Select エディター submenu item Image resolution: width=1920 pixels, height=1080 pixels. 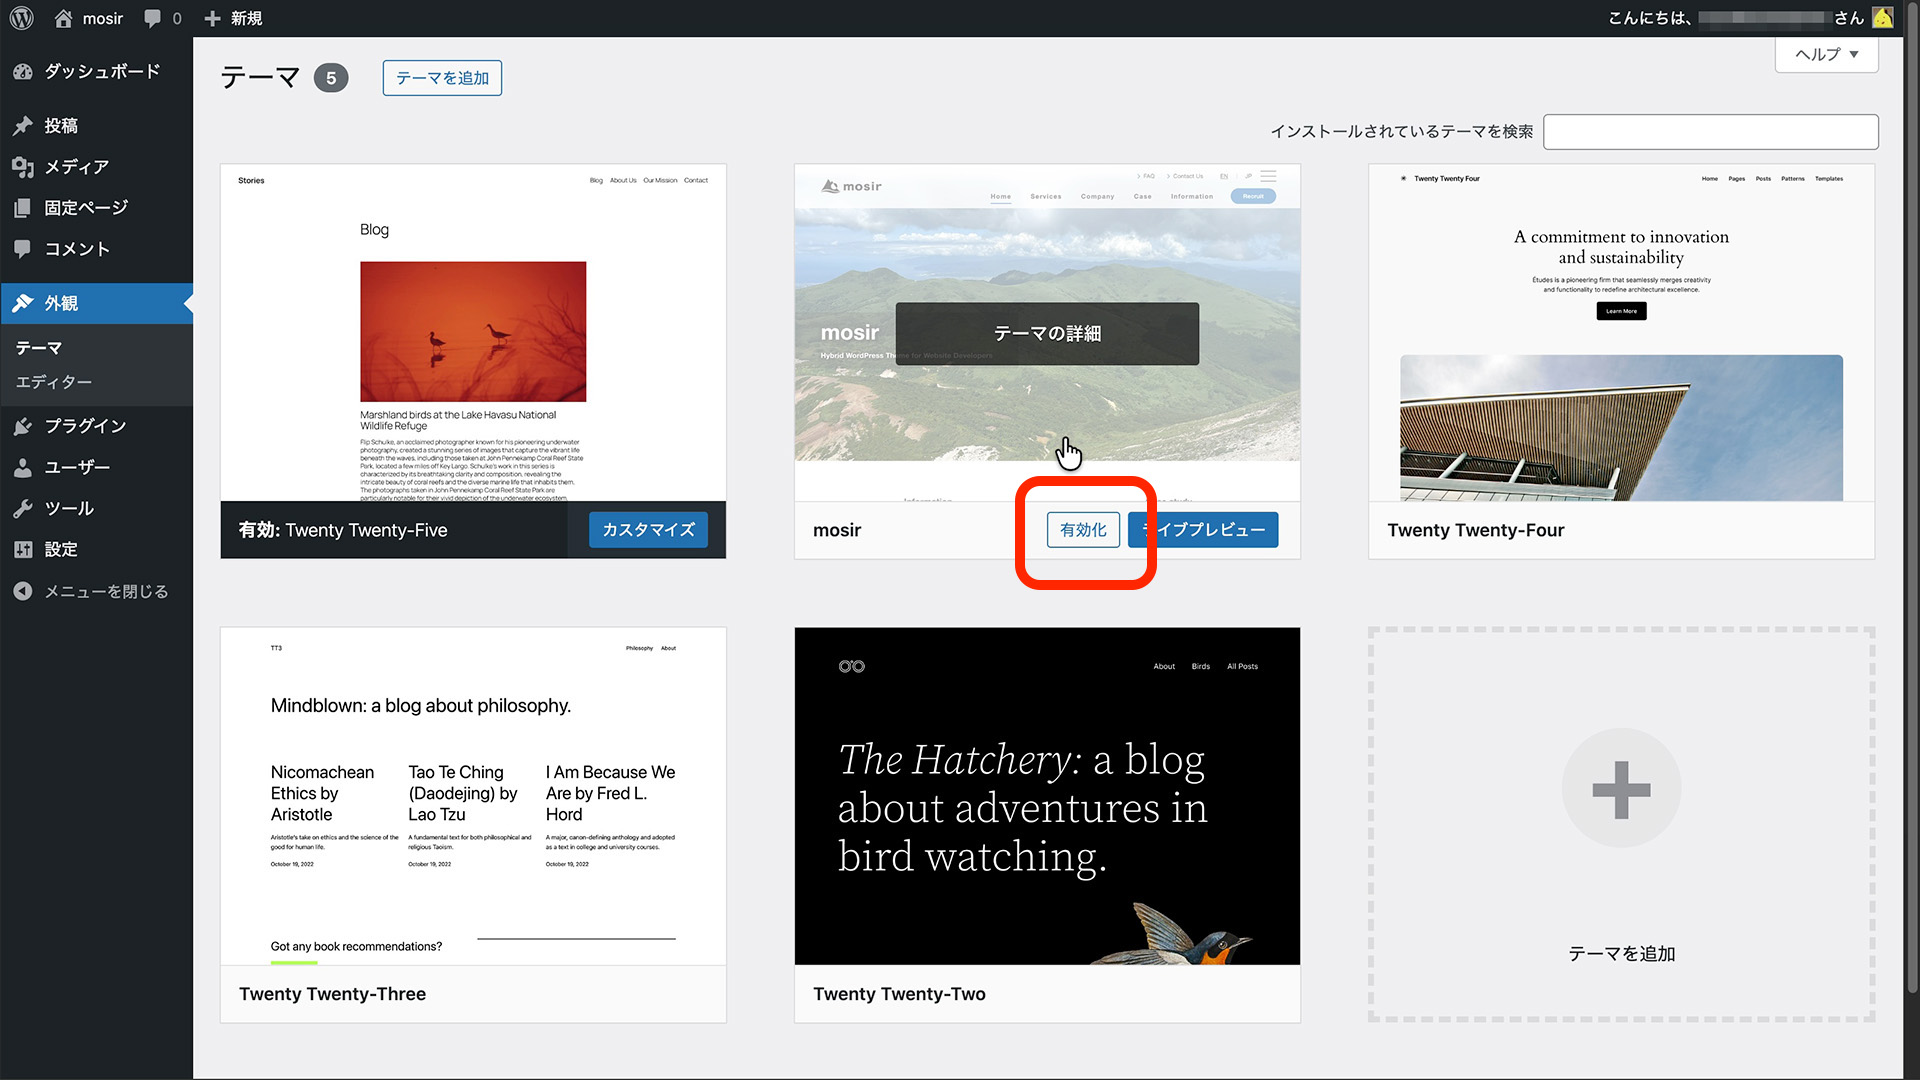pyautogui.click(x=54, y=382)
